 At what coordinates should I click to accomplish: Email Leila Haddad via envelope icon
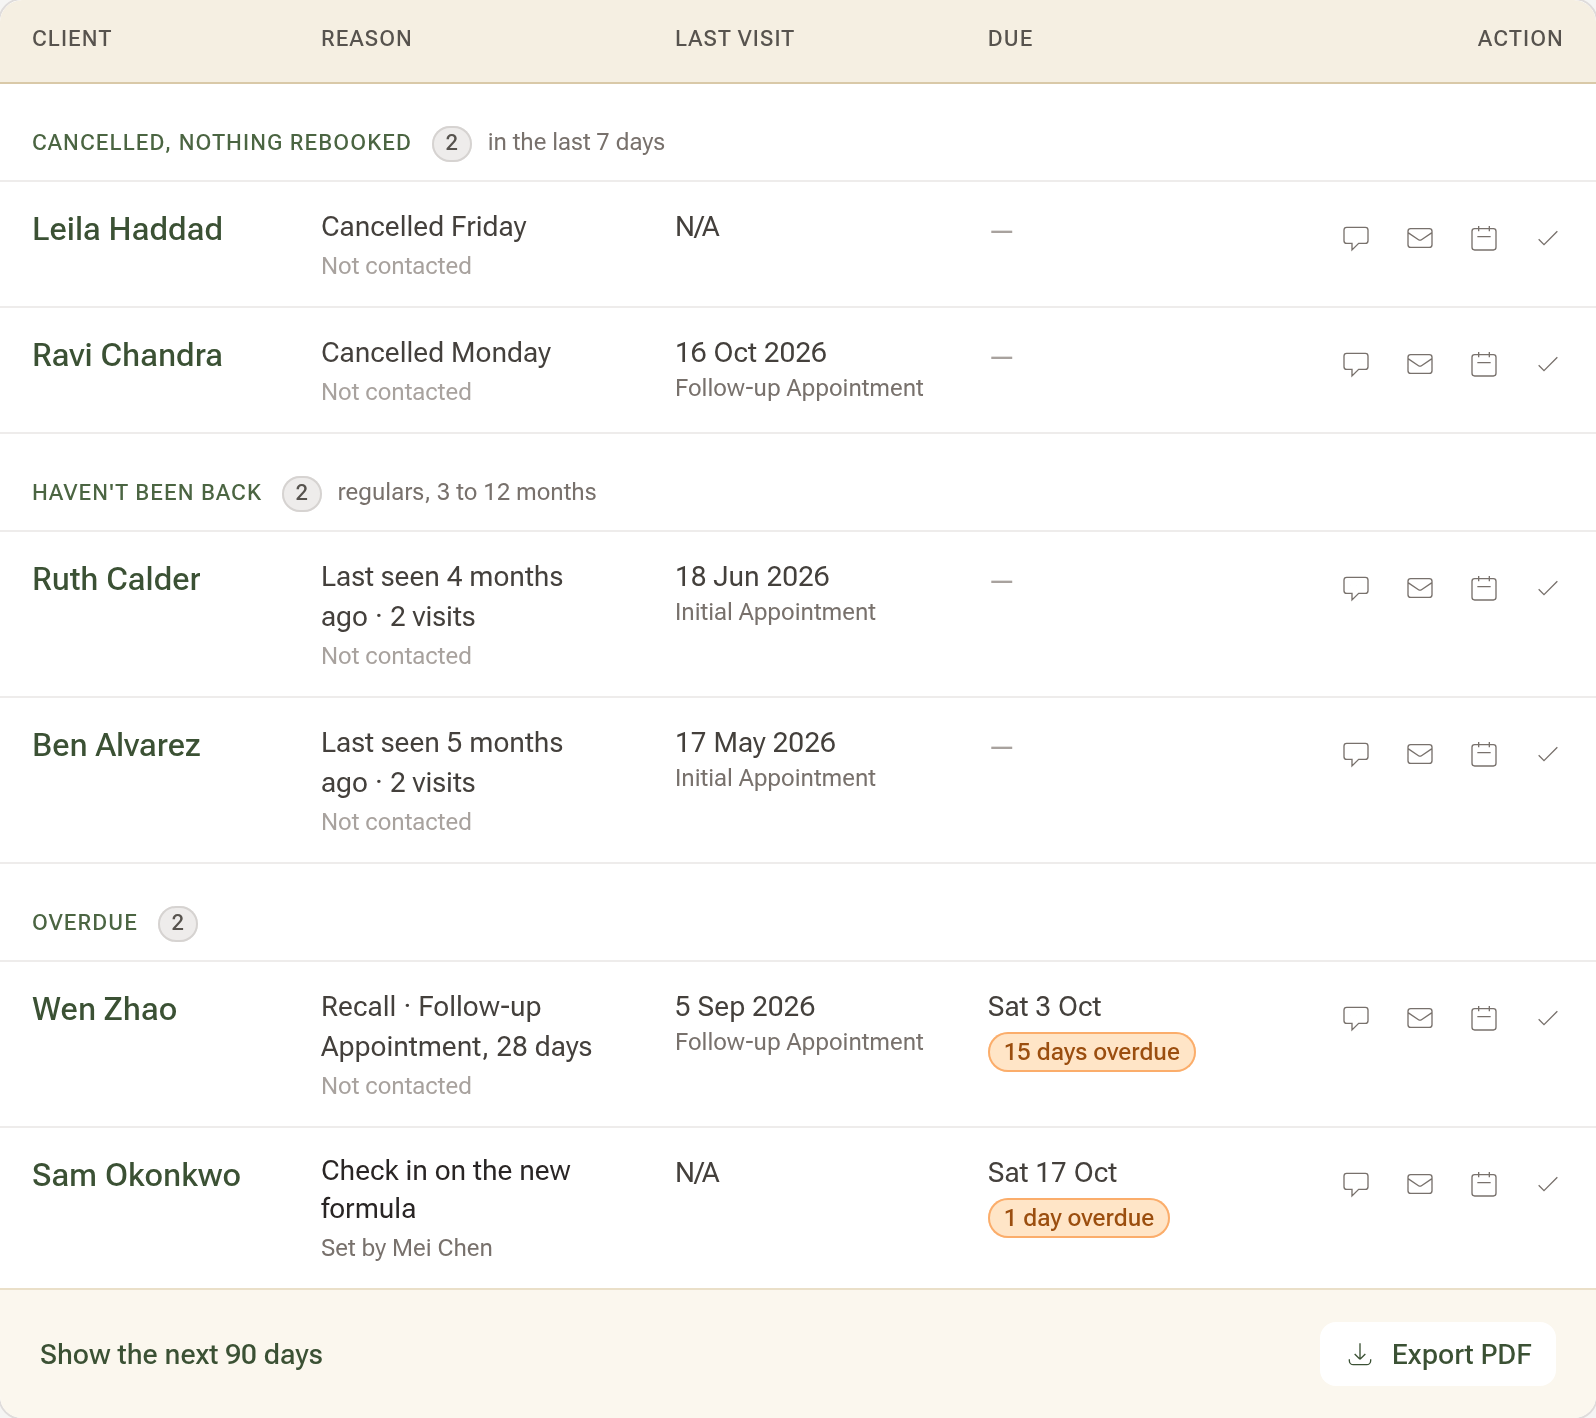[1419, 238]
